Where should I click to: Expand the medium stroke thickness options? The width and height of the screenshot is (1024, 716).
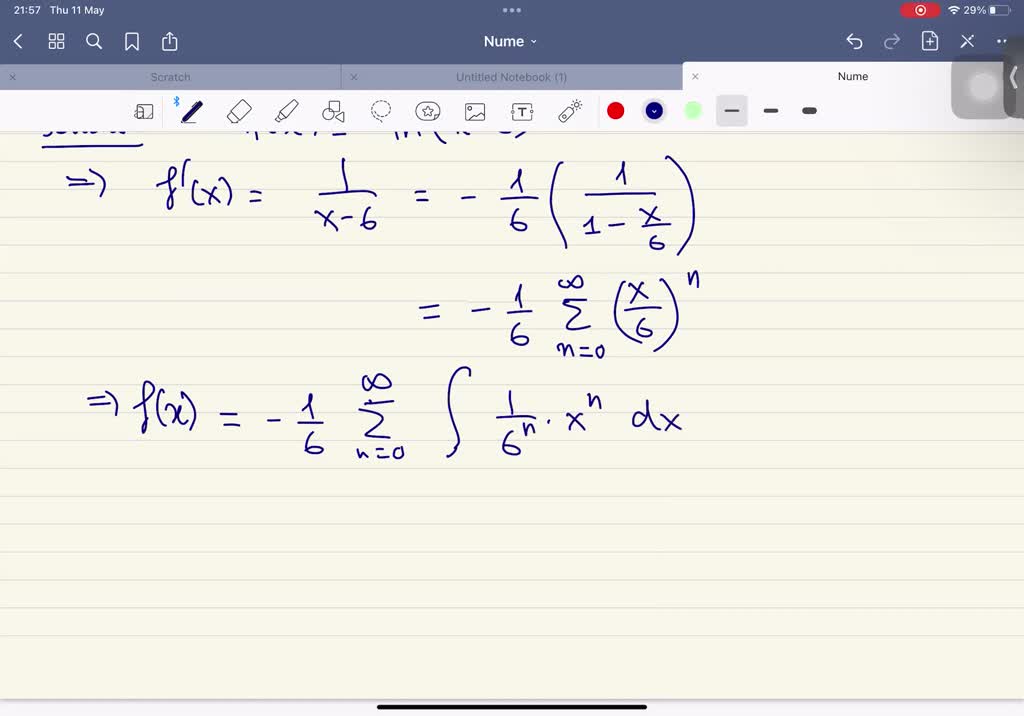[x=770, y=111]
